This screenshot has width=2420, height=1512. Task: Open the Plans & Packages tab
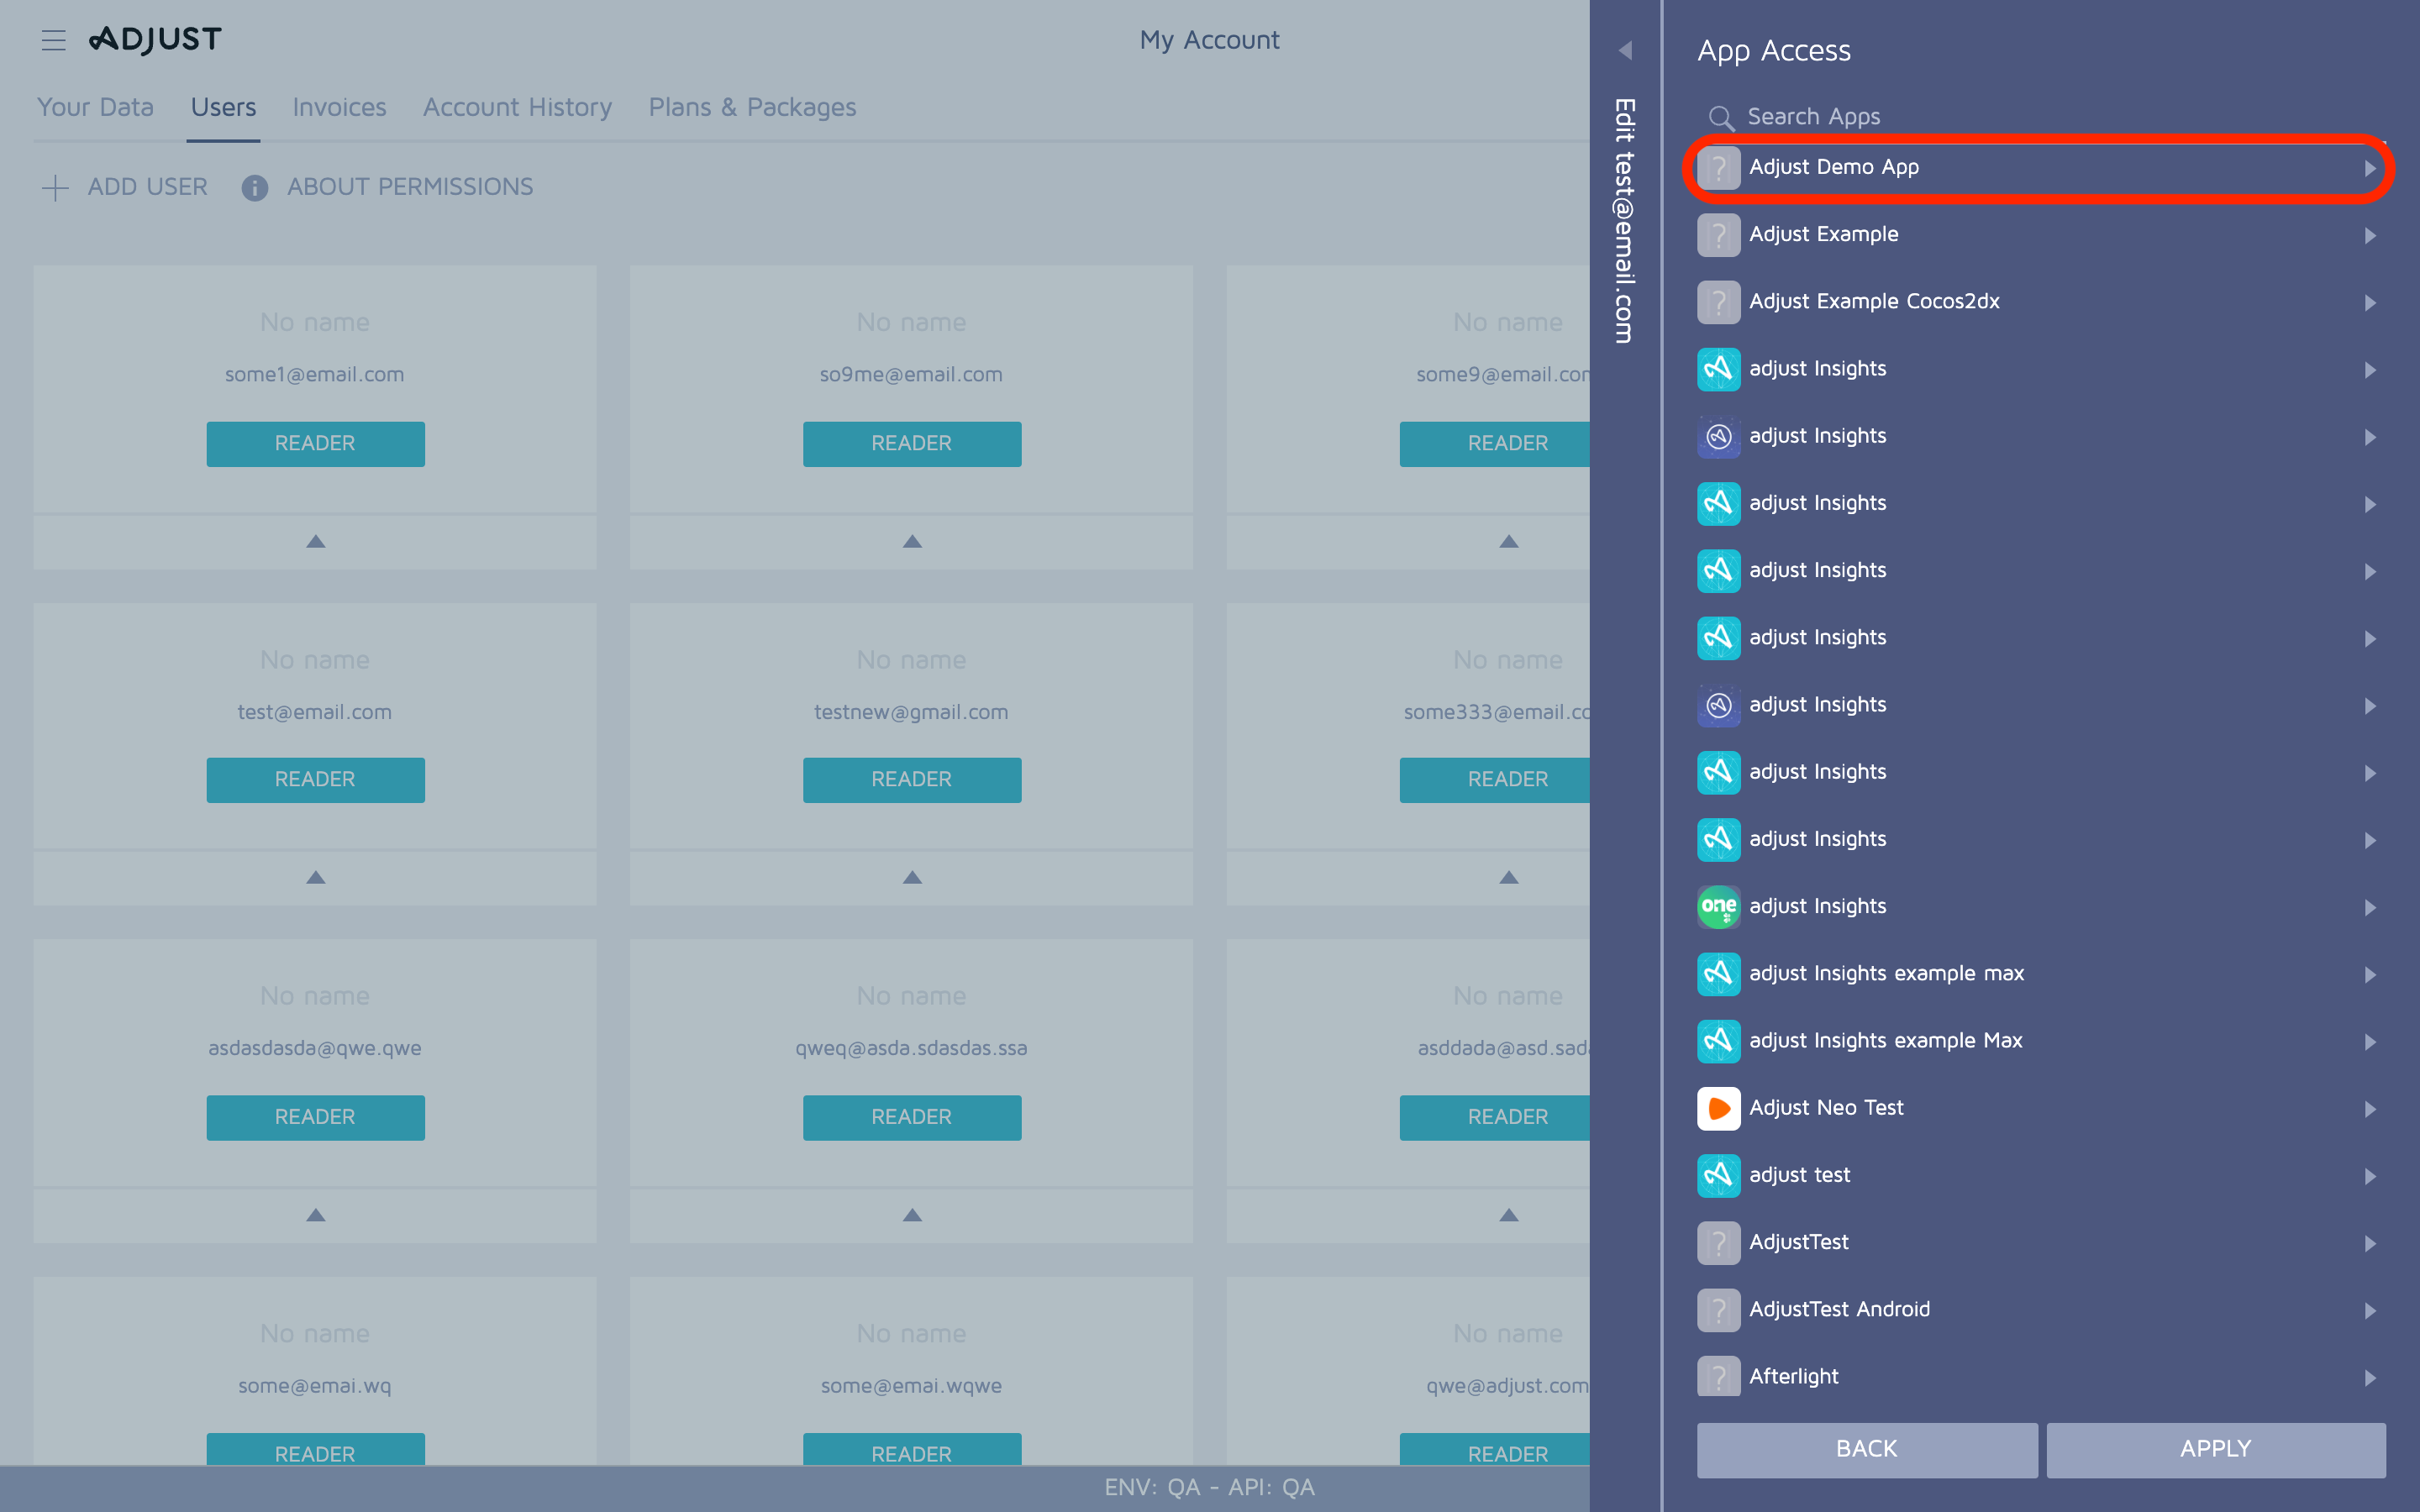752,107
